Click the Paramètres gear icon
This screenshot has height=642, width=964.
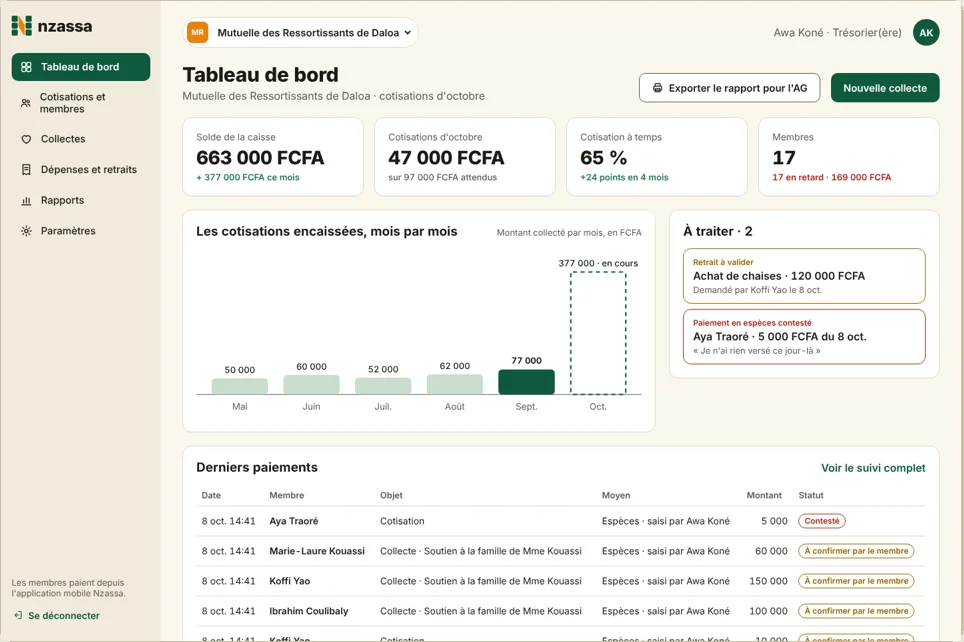(x=26, y=231)
